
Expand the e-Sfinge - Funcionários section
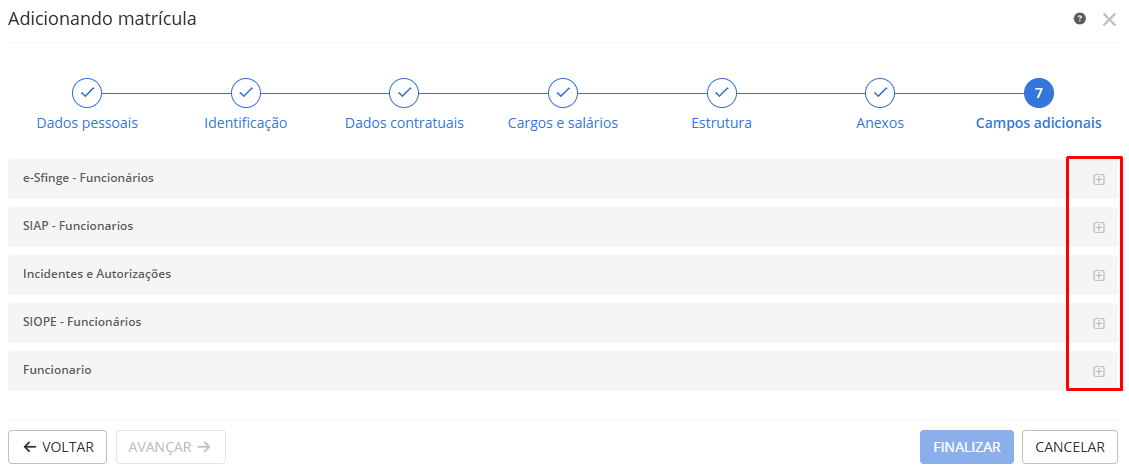click(1099, 179)
